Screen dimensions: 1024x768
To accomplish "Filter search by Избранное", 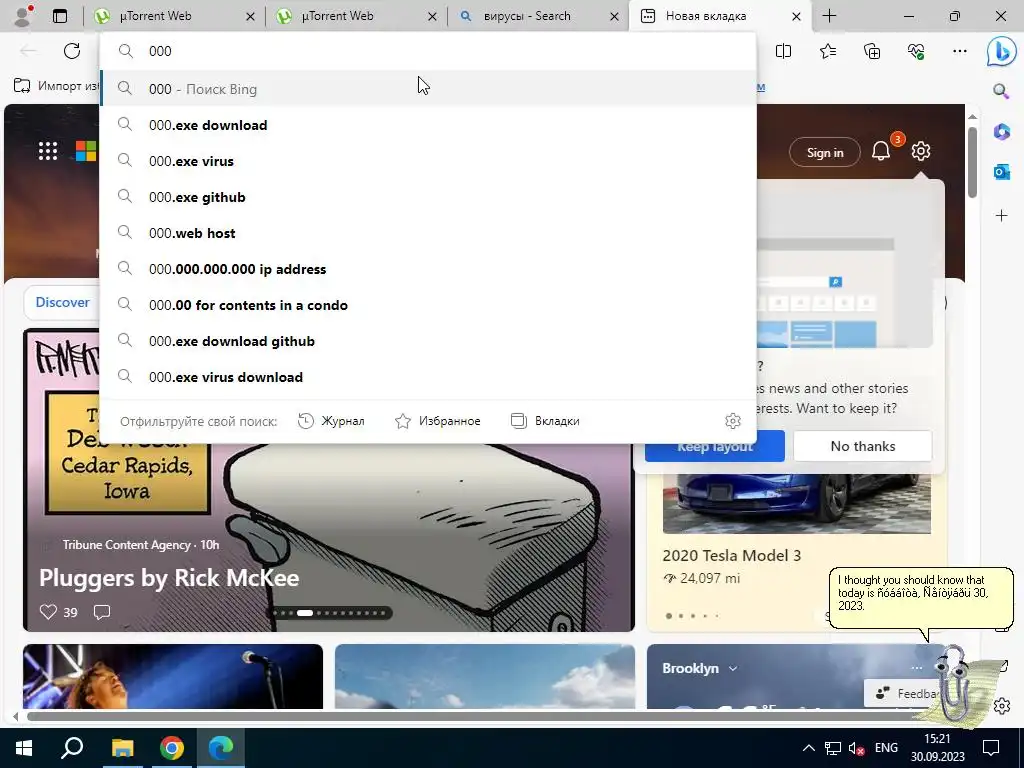I will tap(438, 421).
